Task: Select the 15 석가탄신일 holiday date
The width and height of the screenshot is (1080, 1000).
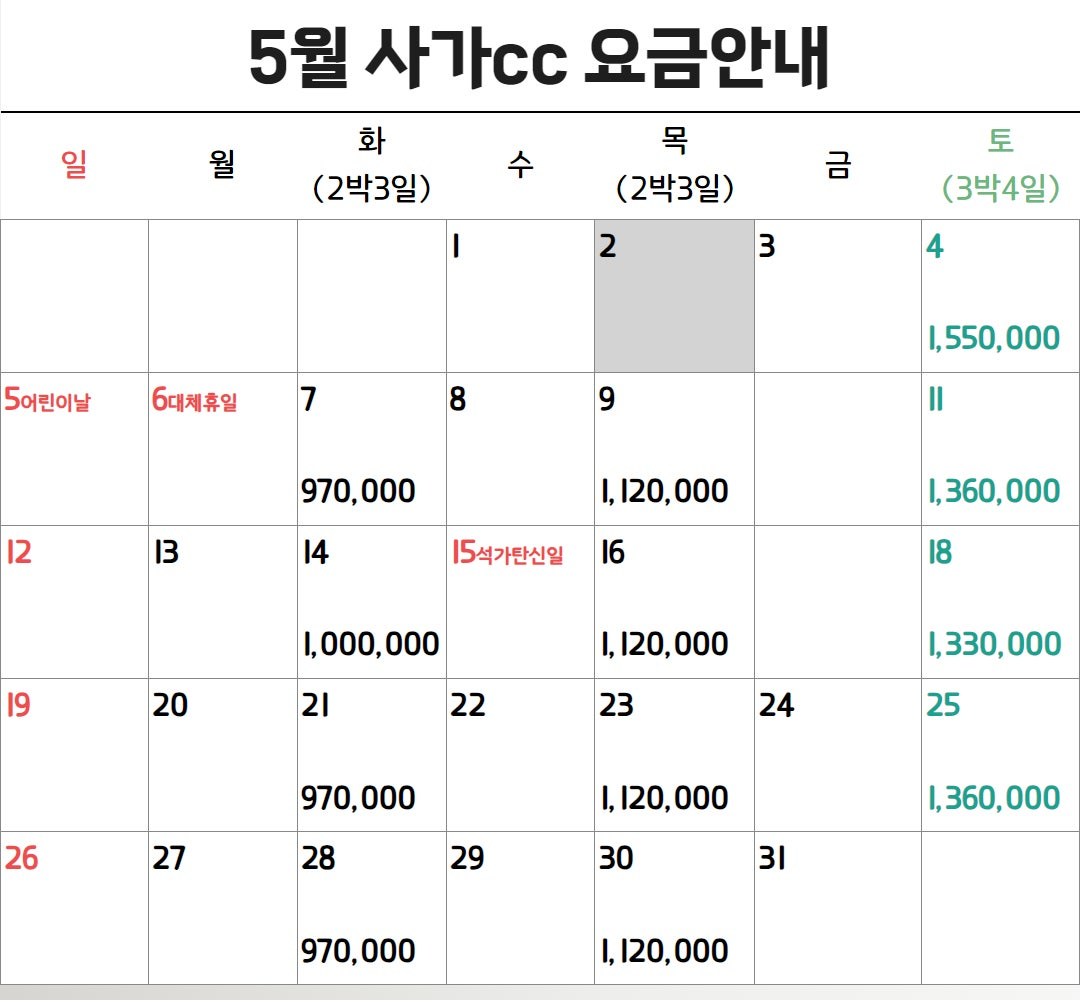Action: point(508,554)
